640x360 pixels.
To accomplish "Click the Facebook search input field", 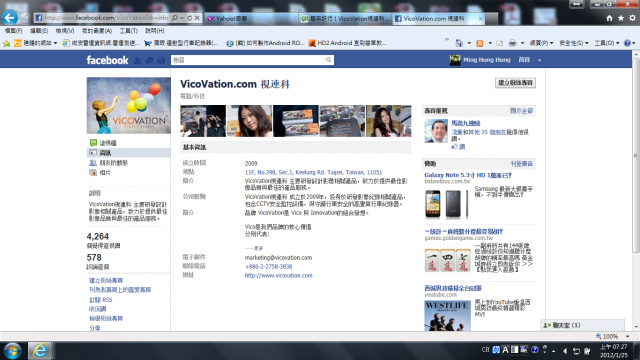I will click(247, 60).
